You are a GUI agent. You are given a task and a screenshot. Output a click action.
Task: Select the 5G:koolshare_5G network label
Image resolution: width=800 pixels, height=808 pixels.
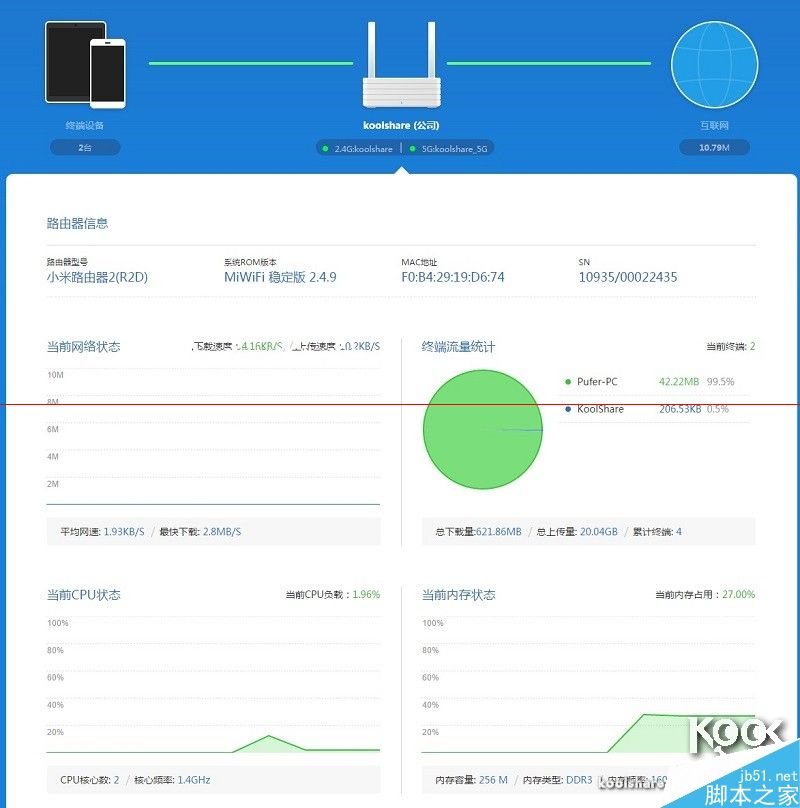[454, 148]
